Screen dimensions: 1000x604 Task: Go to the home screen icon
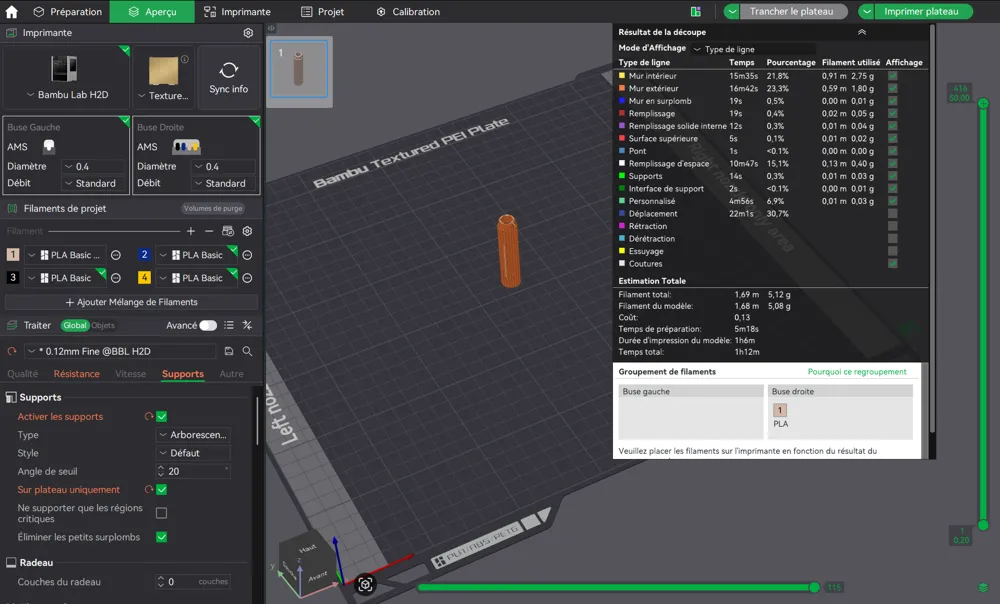click(11, 11)
